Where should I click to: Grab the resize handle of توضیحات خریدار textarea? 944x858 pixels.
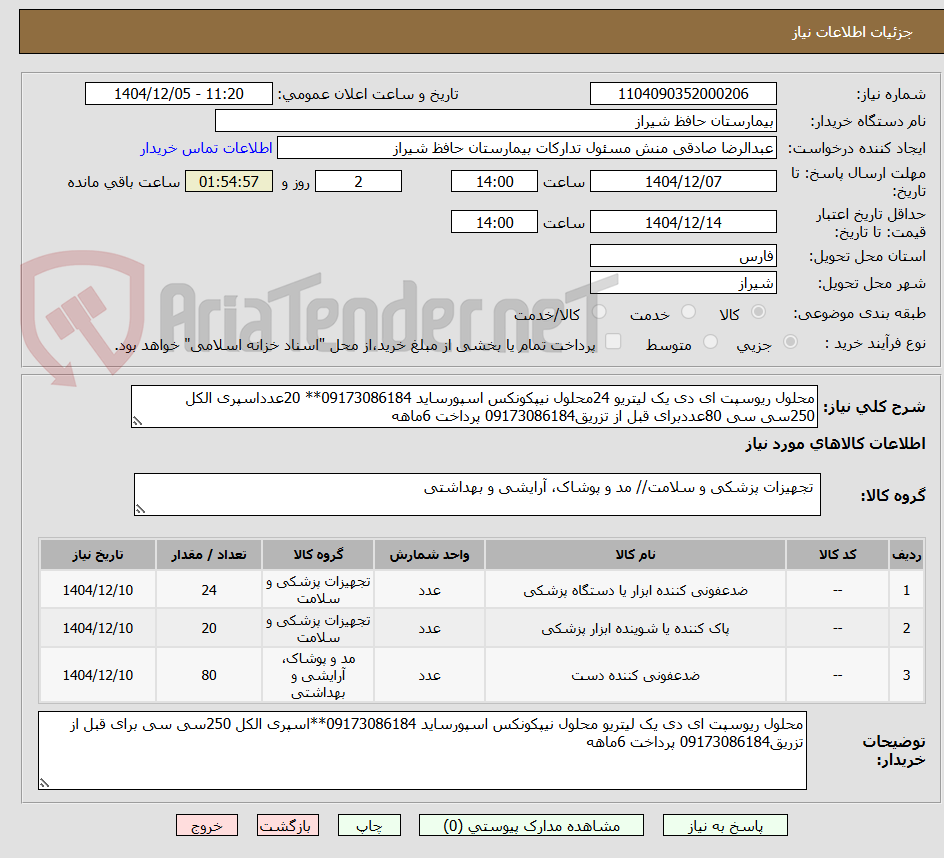point(44,783)
